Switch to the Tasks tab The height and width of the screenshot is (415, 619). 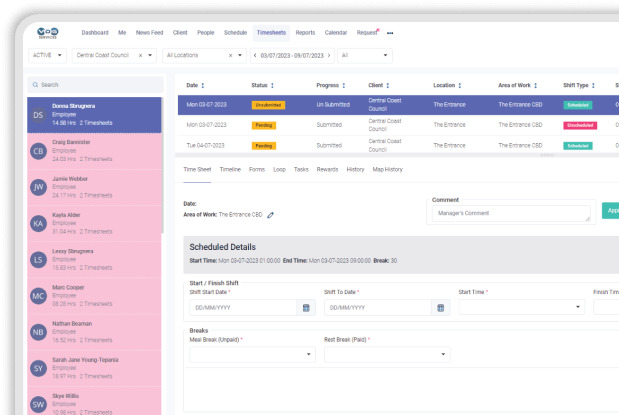point(301,169)
